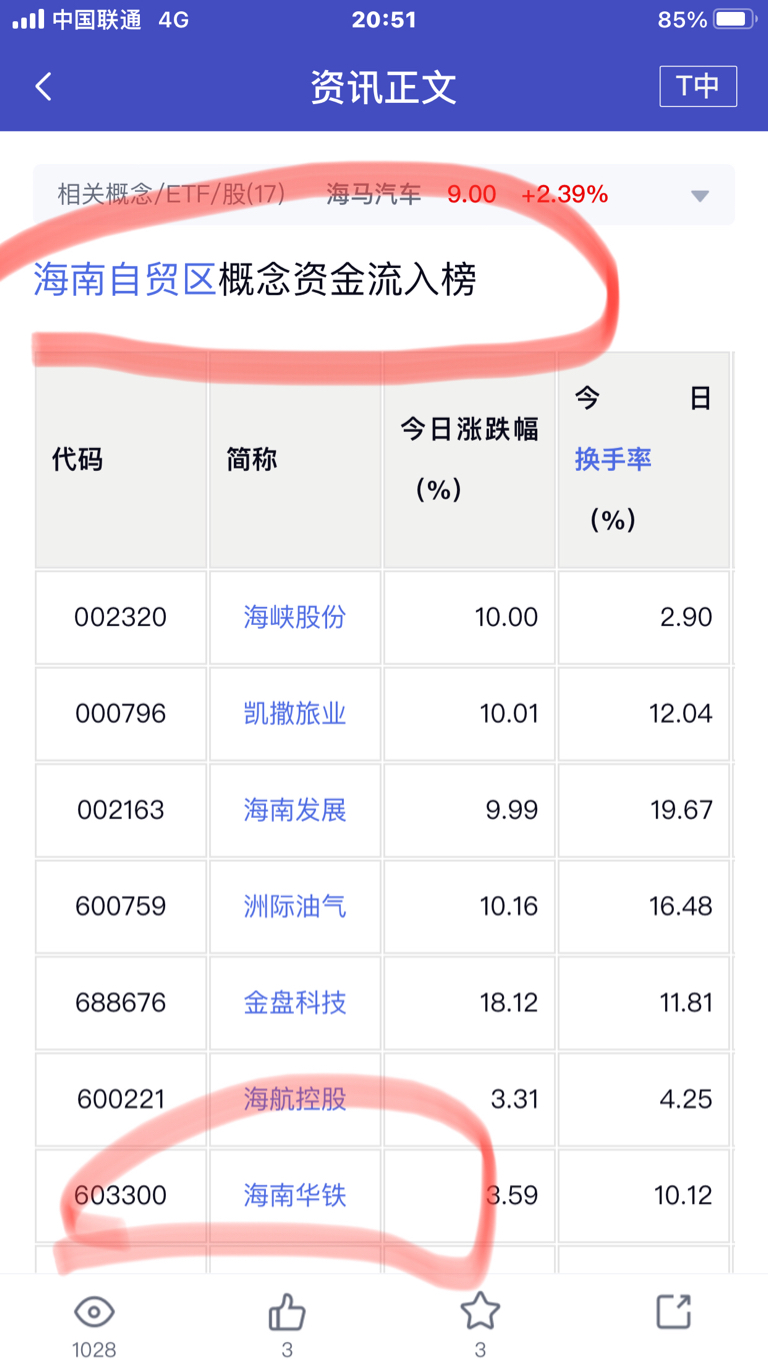Open stock 海航控股
This screenshot has height=1366, width=768.
tap(295, 1099)
